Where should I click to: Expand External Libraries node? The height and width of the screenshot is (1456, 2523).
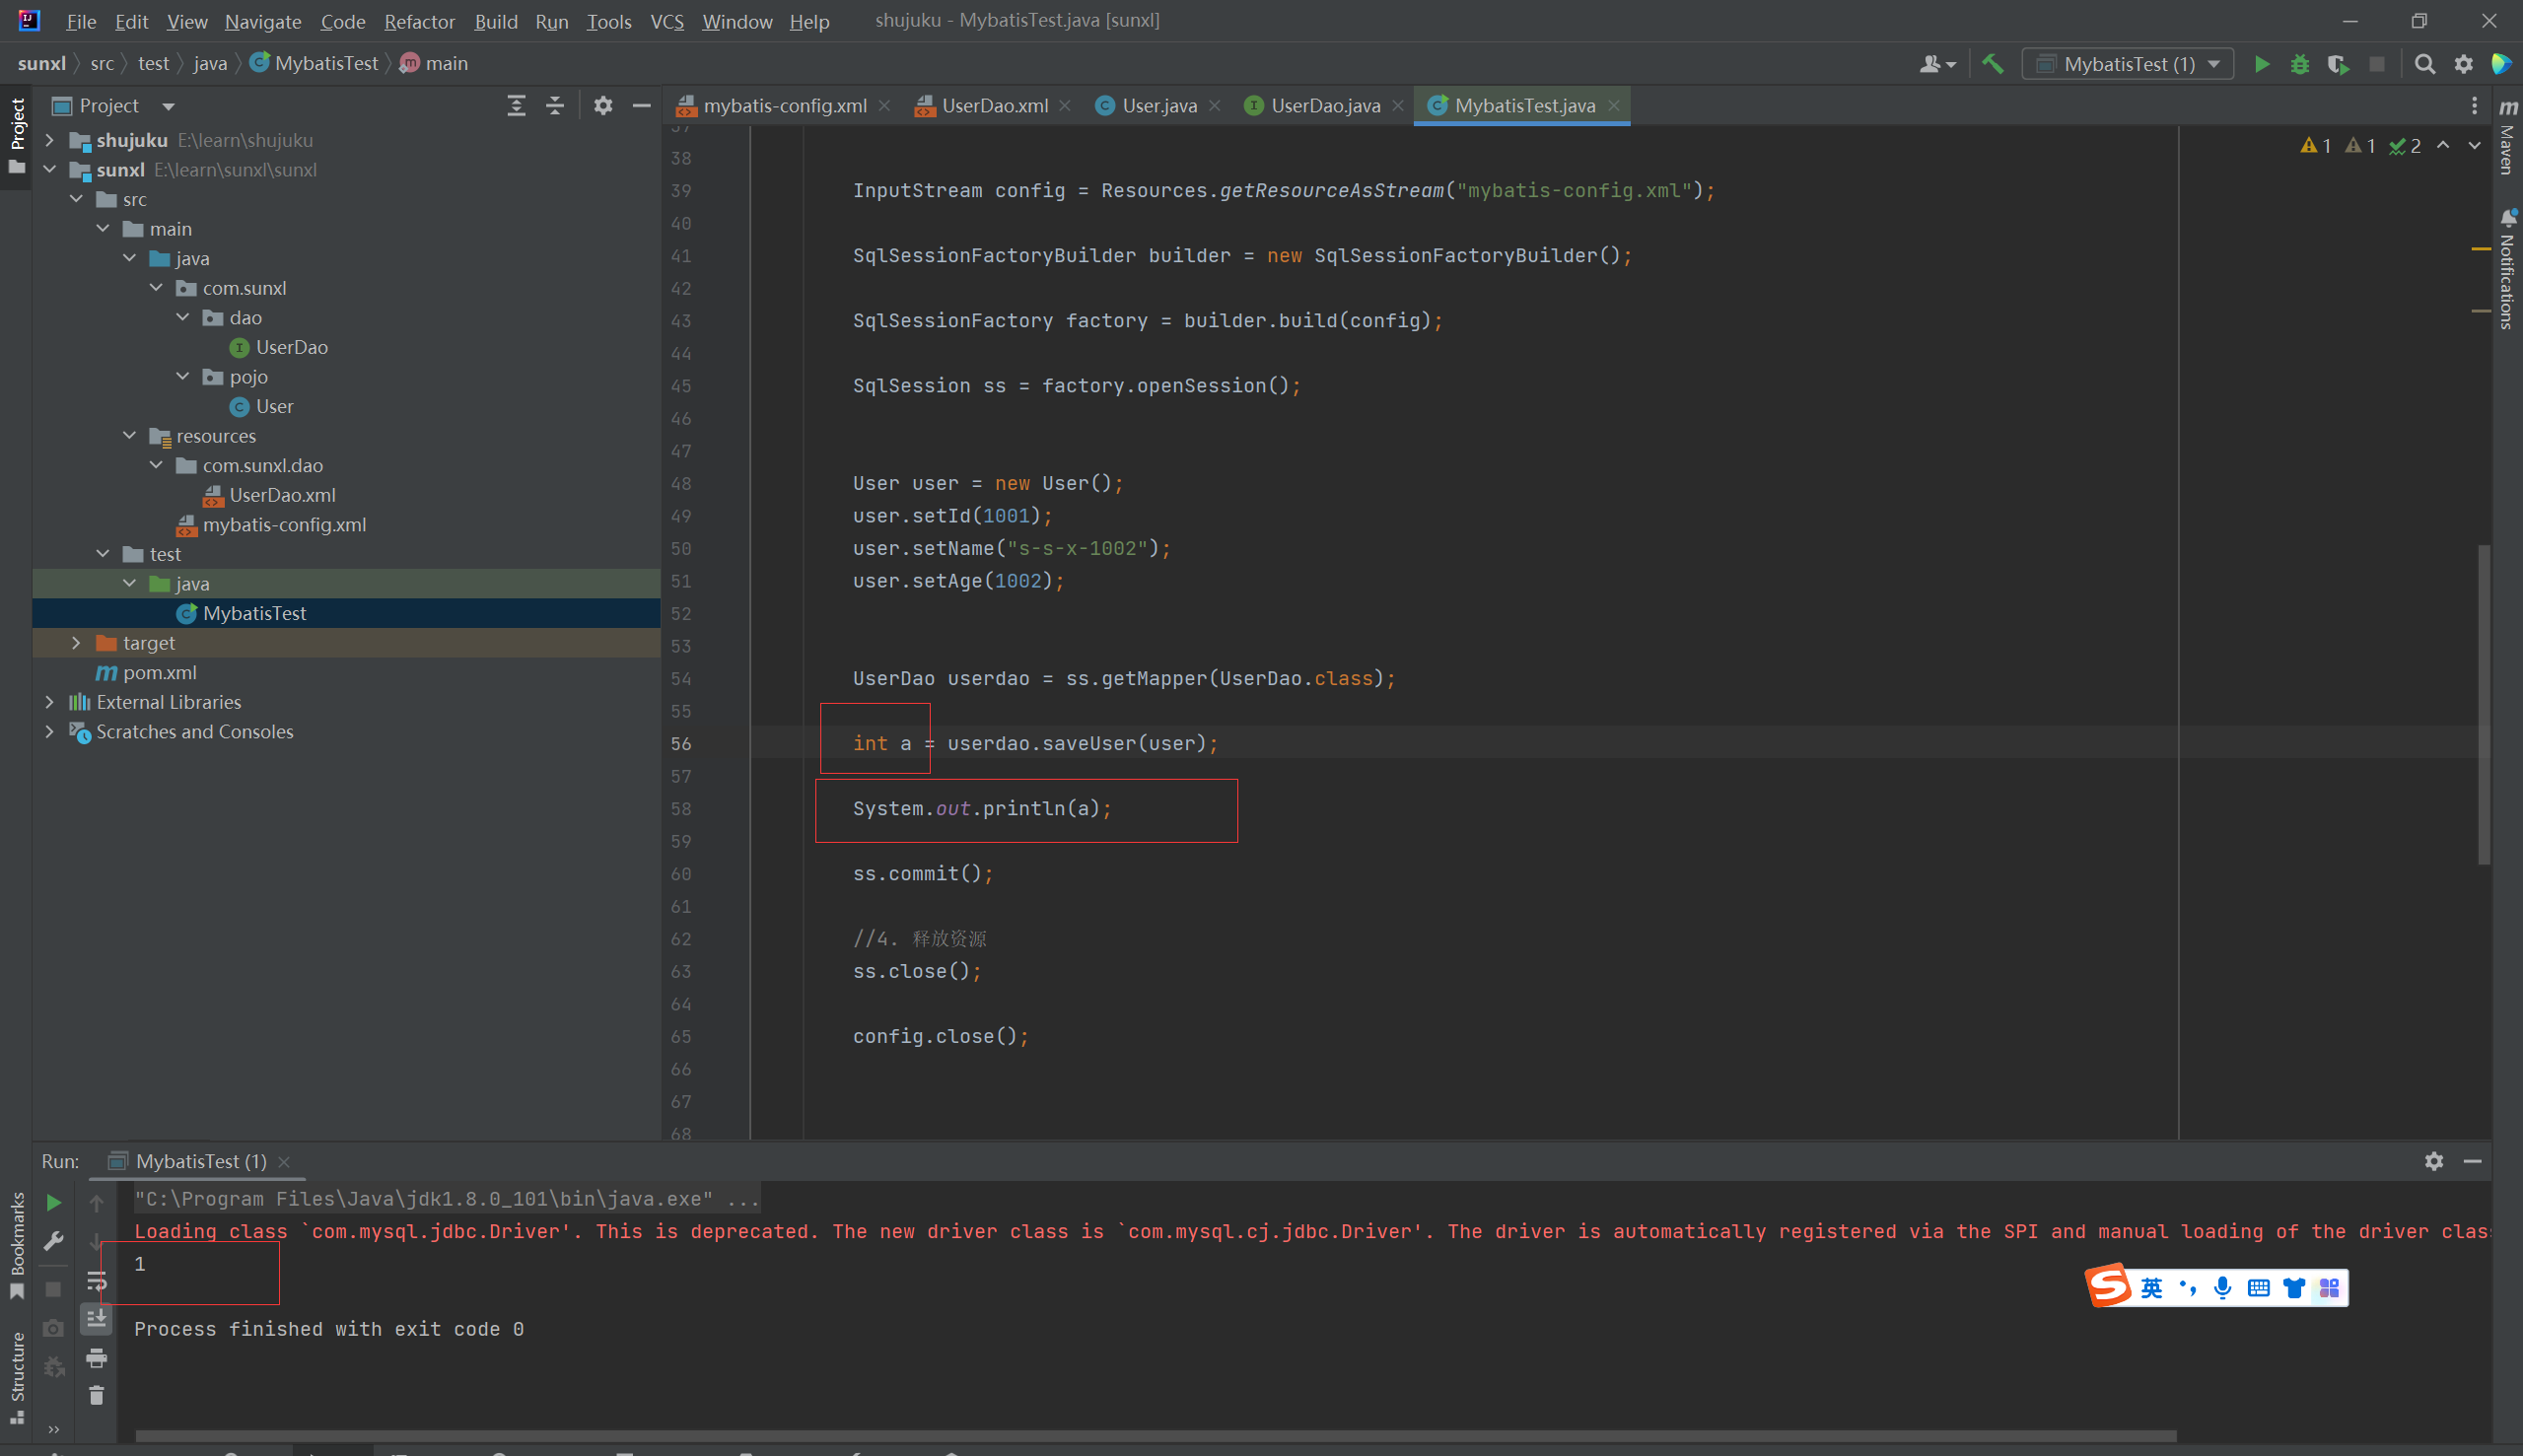click(49, 702)
